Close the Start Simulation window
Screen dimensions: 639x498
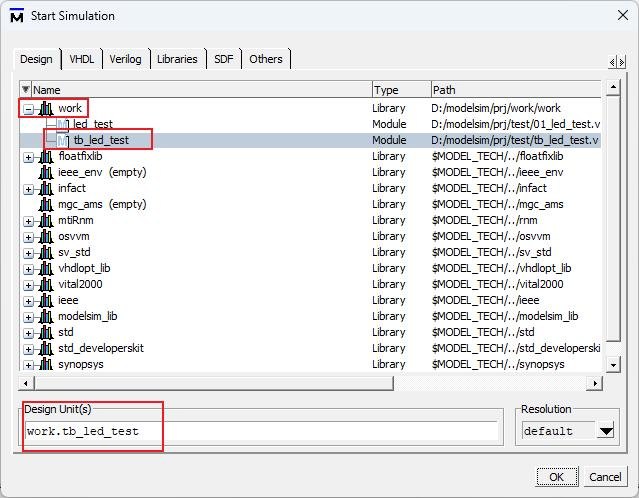[623, 15]
